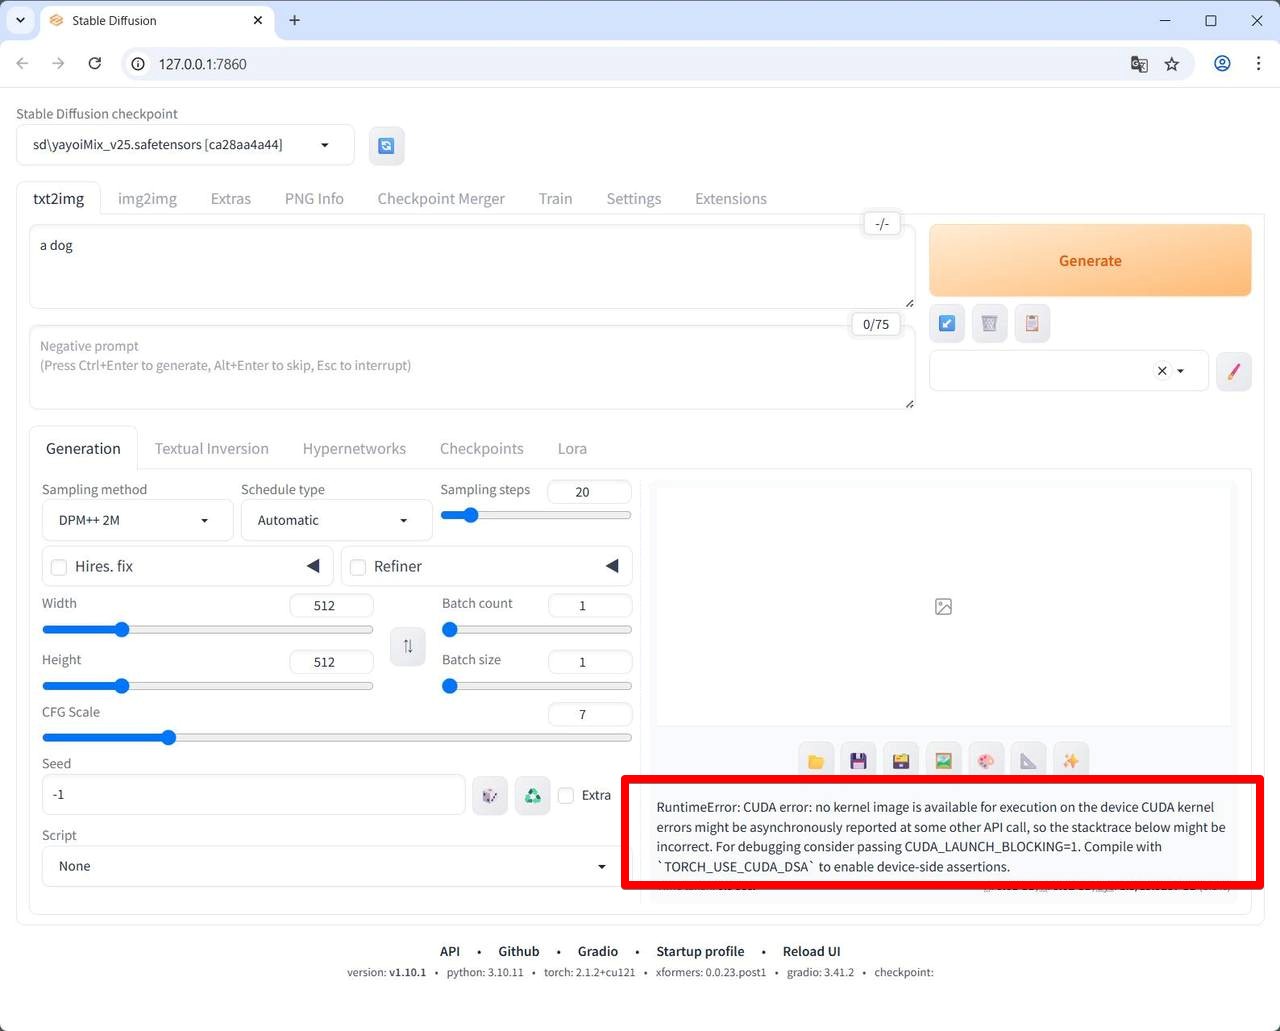The width and height of the screenshot is (1280, 1031).
Task: Click the Sampling steps number field
Action: [x=590, y=492]
